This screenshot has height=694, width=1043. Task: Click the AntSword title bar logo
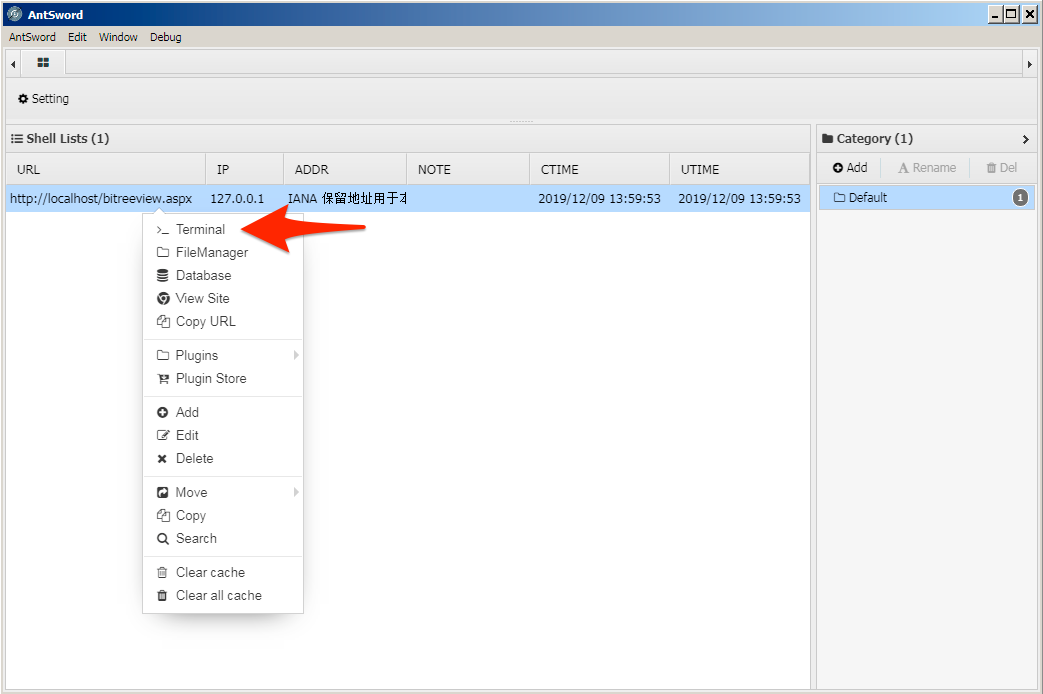click(15, 14)
